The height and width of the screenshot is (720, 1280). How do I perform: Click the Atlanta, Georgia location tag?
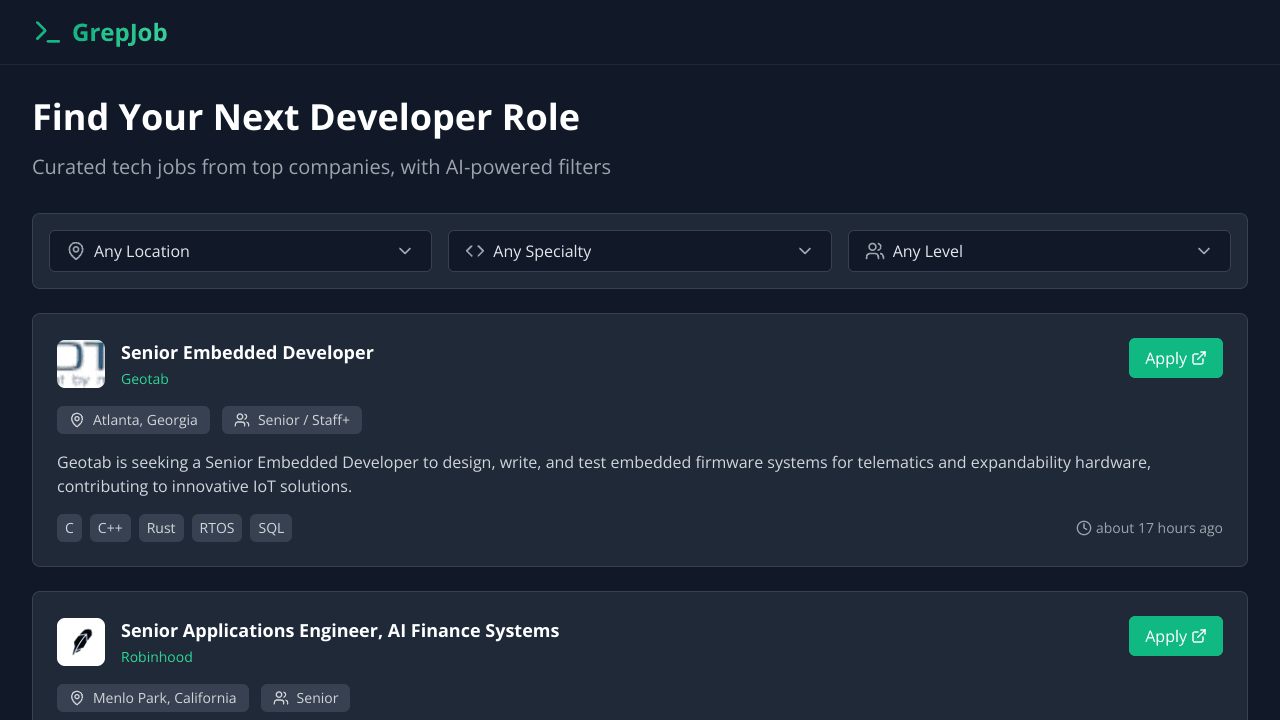(x=134, y=420)
